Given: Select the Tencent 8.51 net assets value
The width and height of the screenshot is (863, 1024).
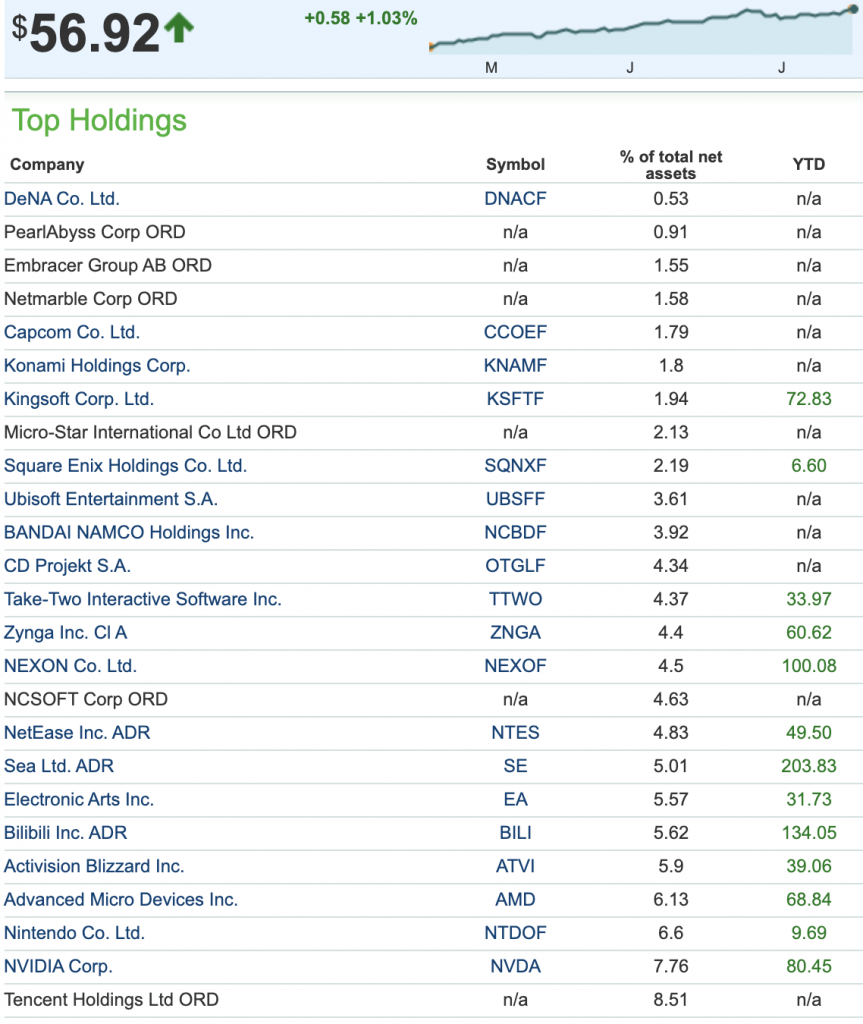Looking at the screenshot, I should [671, 999].
